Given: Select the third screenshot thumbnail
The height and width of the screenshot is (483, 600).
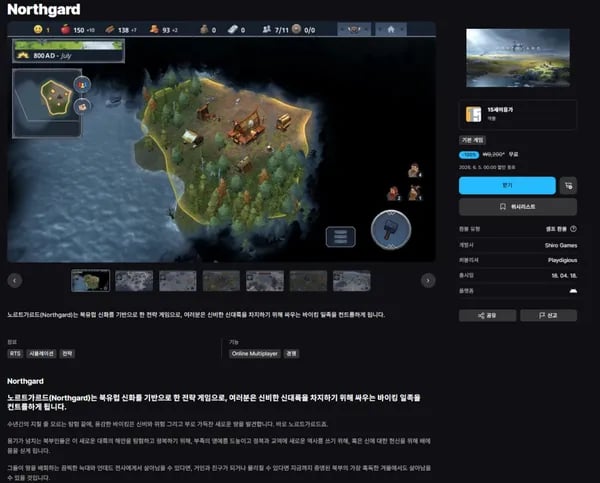Looking at the screenshot, I should [x=178, y=281].
